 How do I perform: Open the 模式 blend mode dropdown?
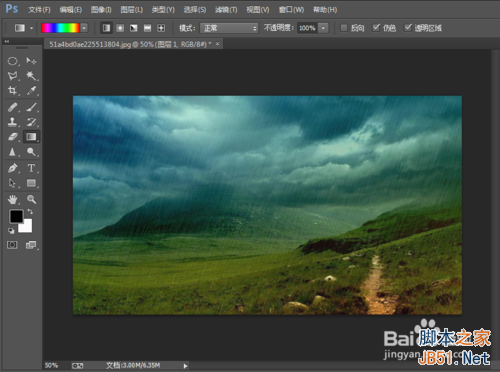(229, 28)
